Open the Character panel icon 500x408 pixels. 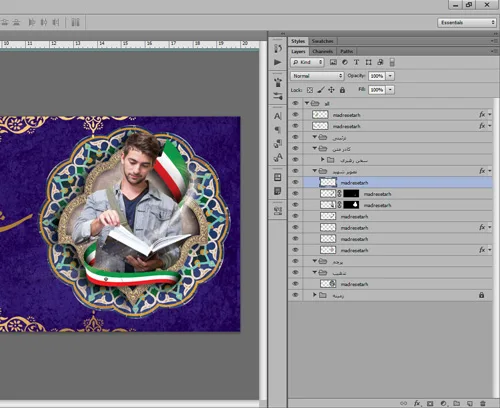278,116
